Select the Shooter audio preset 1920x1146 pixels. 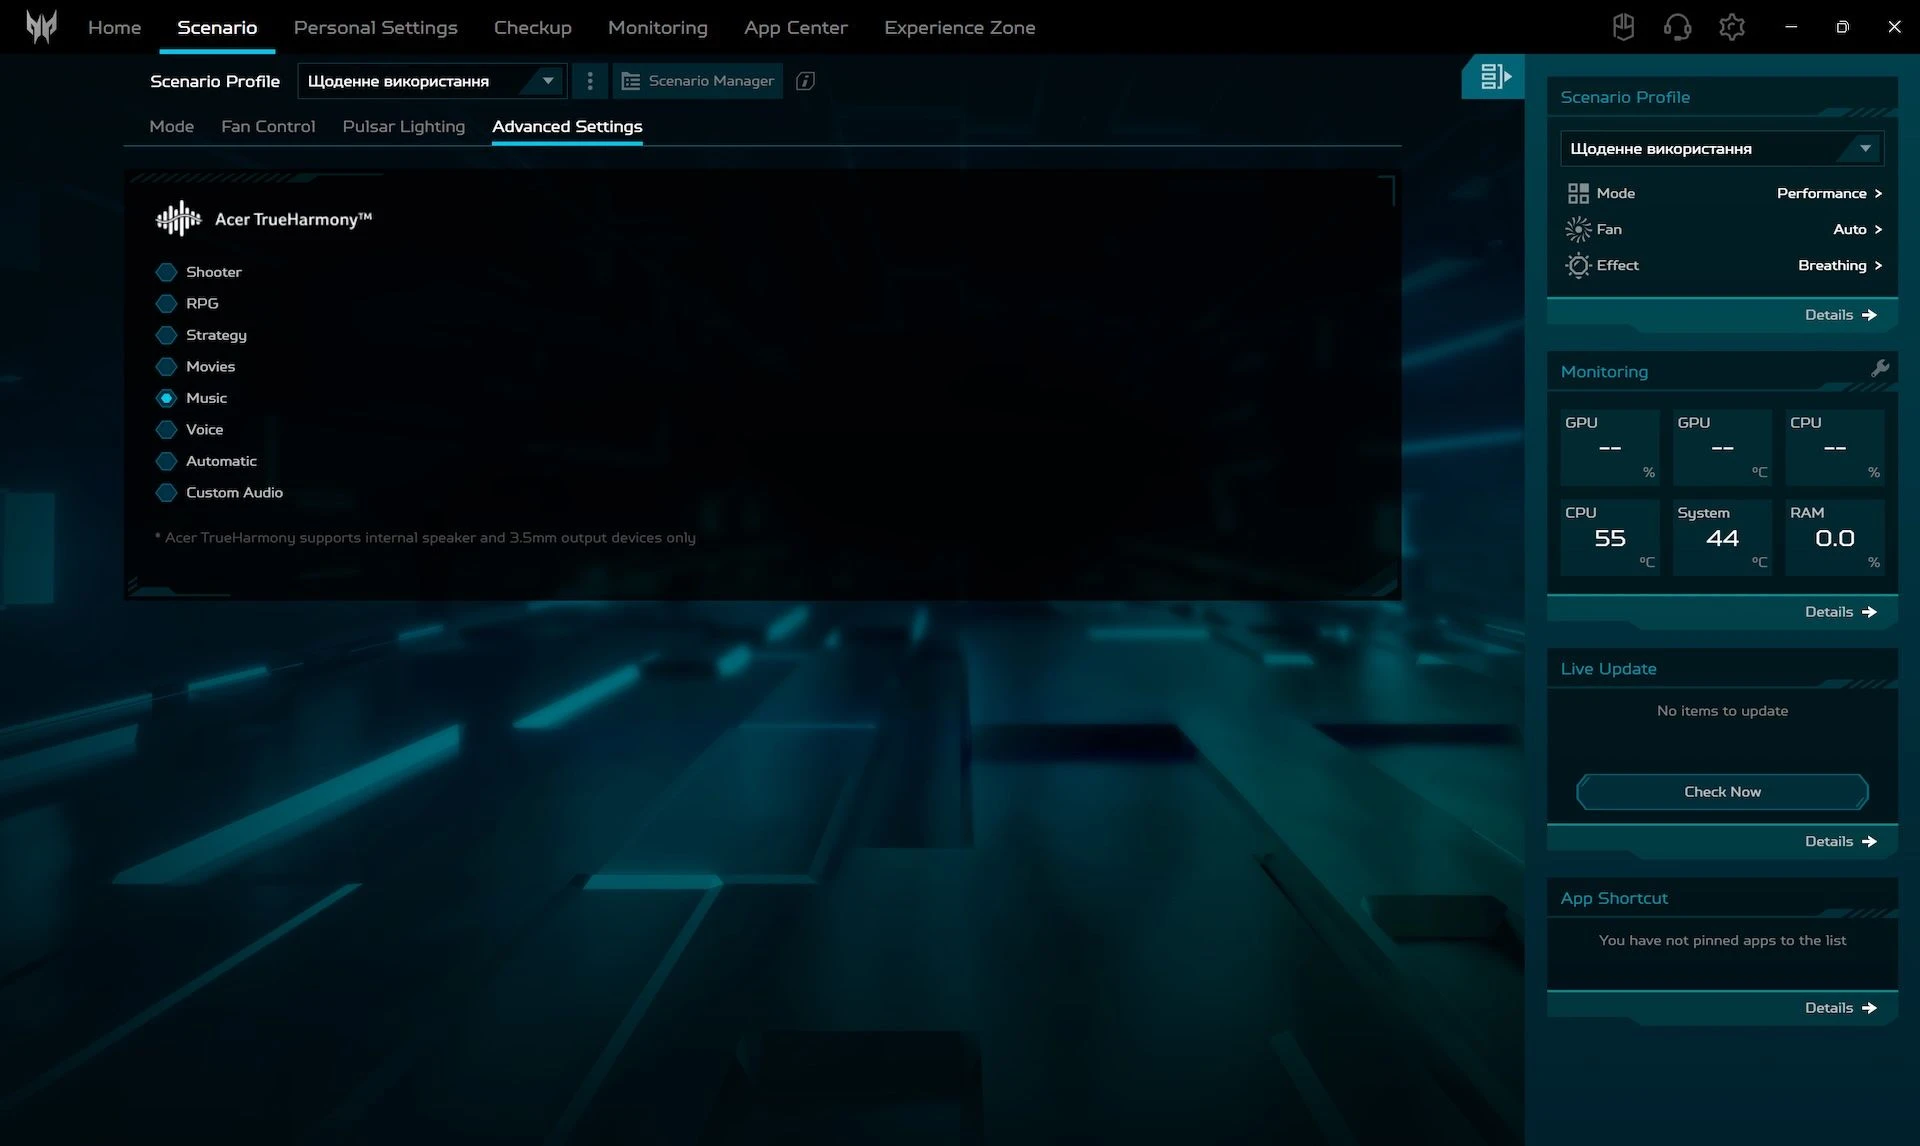(199, 272)
